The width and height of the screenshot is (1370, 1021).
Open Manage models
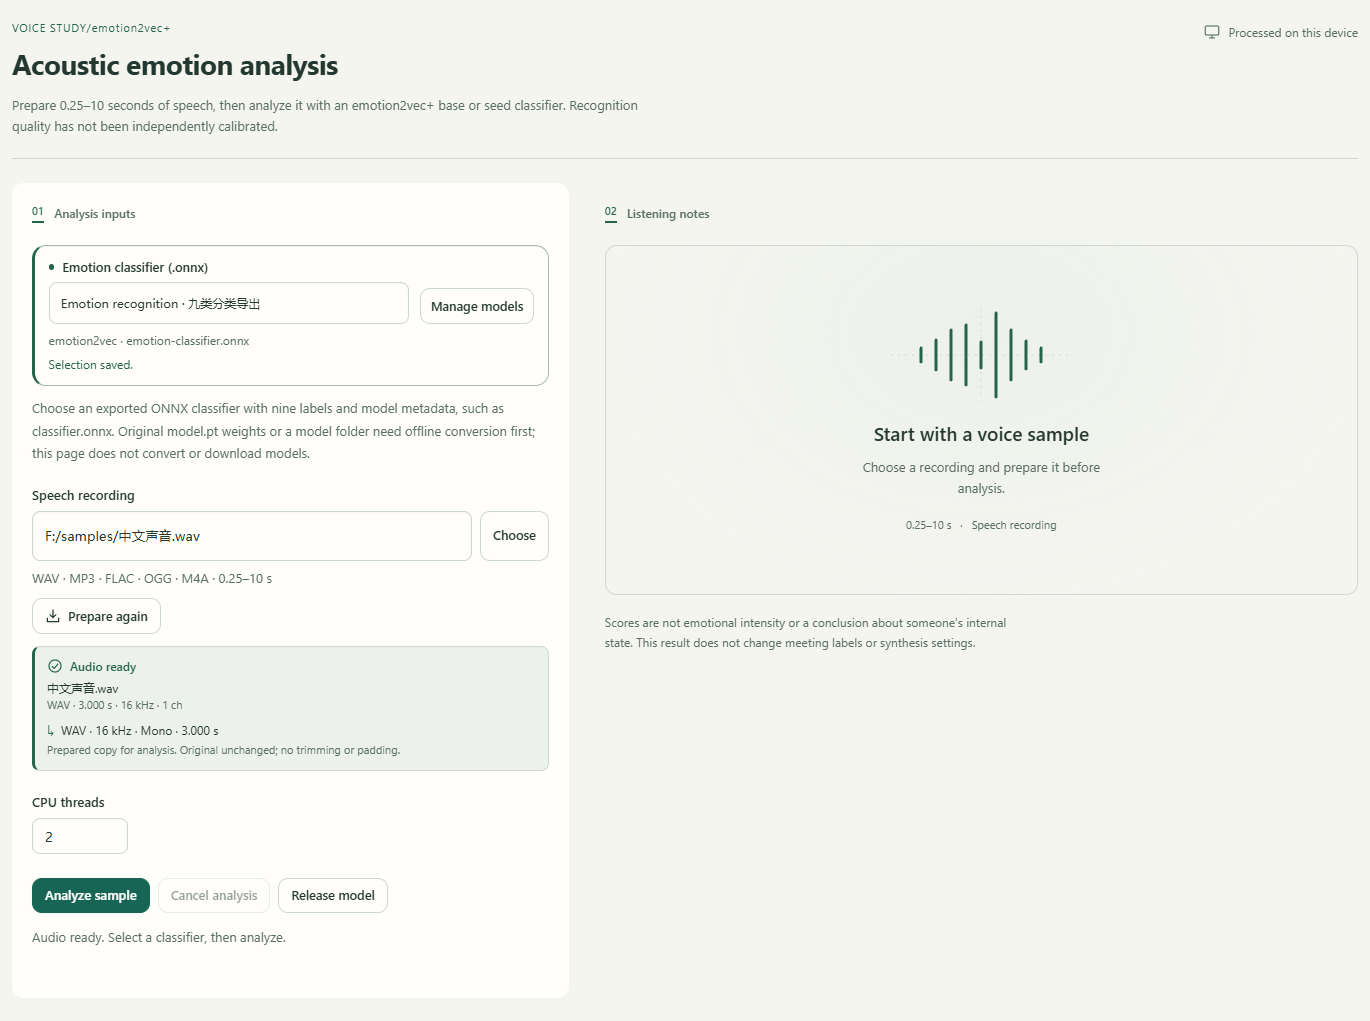tap(477, 306)
